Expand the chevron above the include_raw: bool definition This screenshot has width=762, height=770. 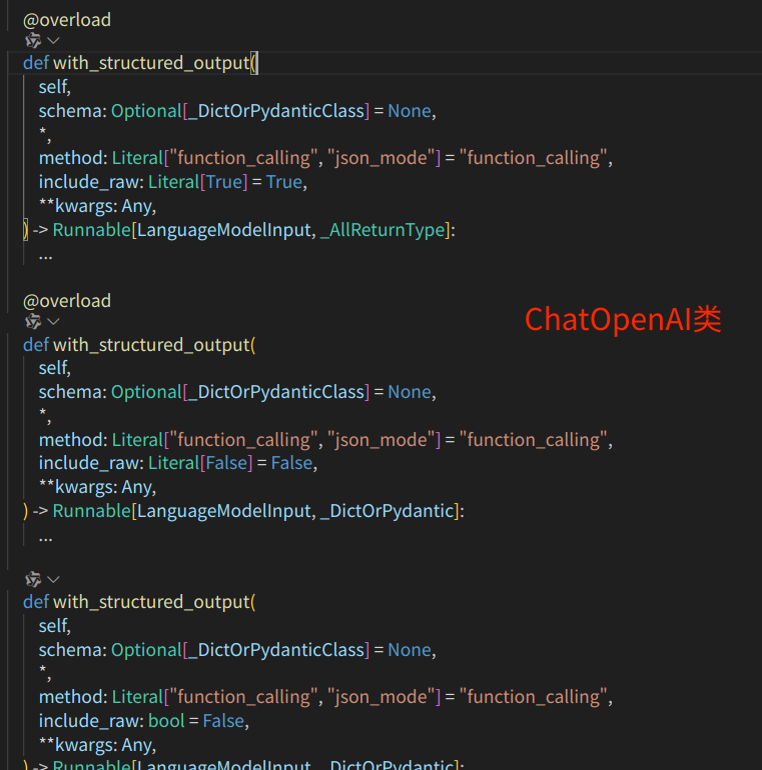pos(53,579)
